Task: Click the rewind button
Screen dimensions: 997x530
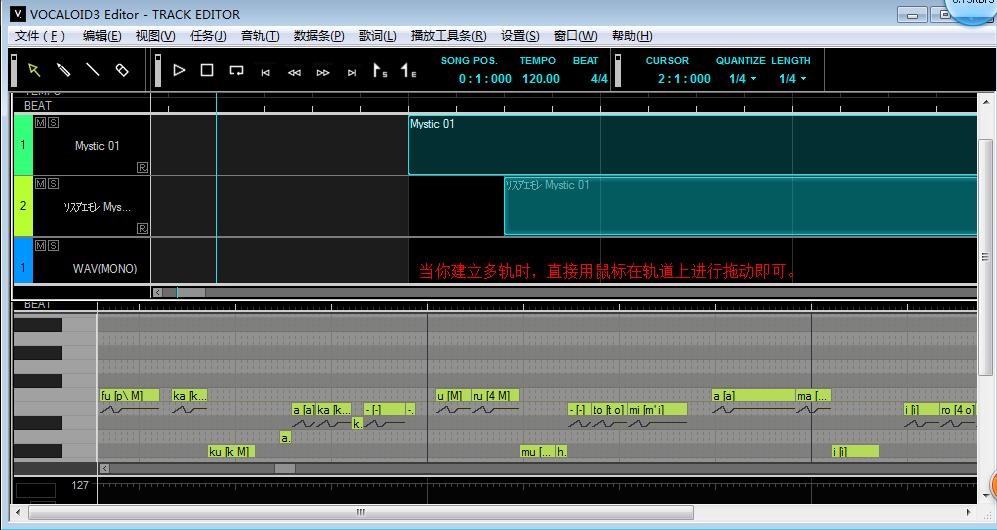Action: (x=294, y=72)
